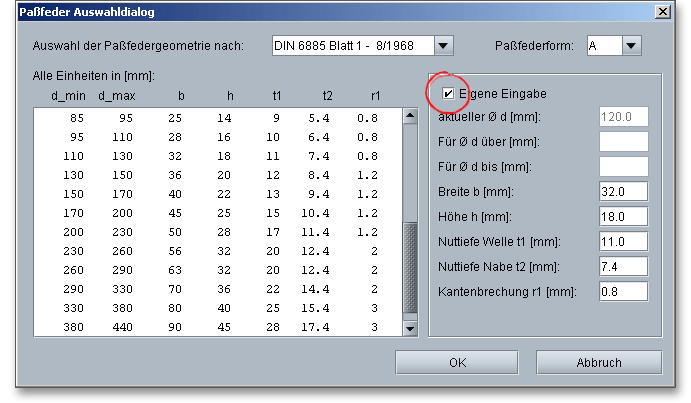Click the Kantenbrechung r1 input field
The image size is (691, 403).
coord(623,291)
